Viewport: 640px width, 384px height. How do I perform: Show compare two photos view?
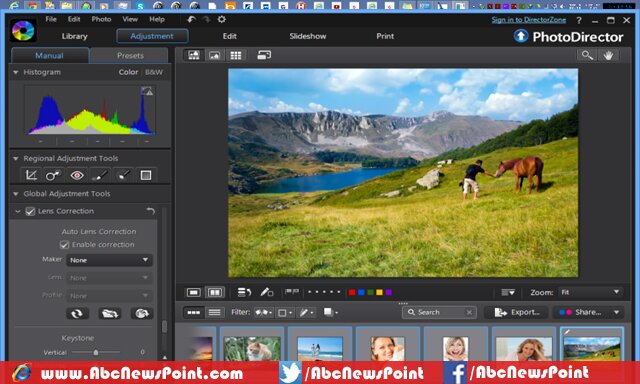click(215, 292)
